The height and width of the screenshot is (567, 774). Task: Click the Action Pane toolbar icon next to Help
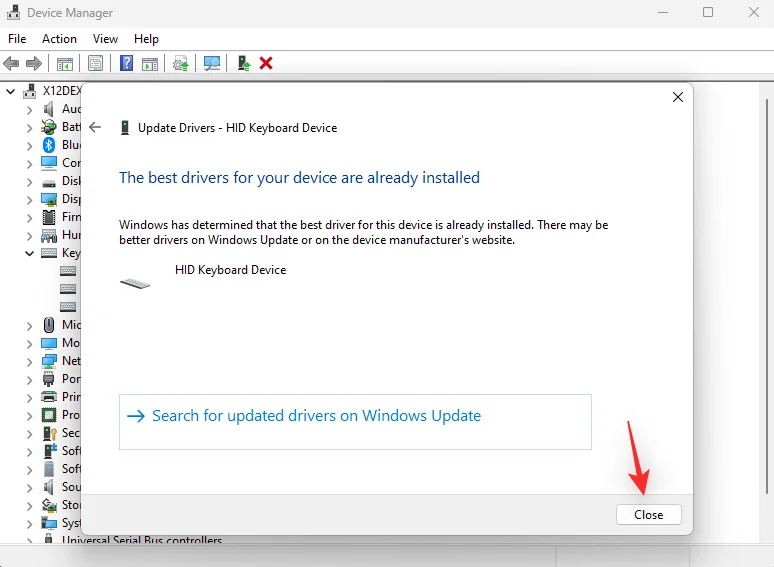point(150,64)
